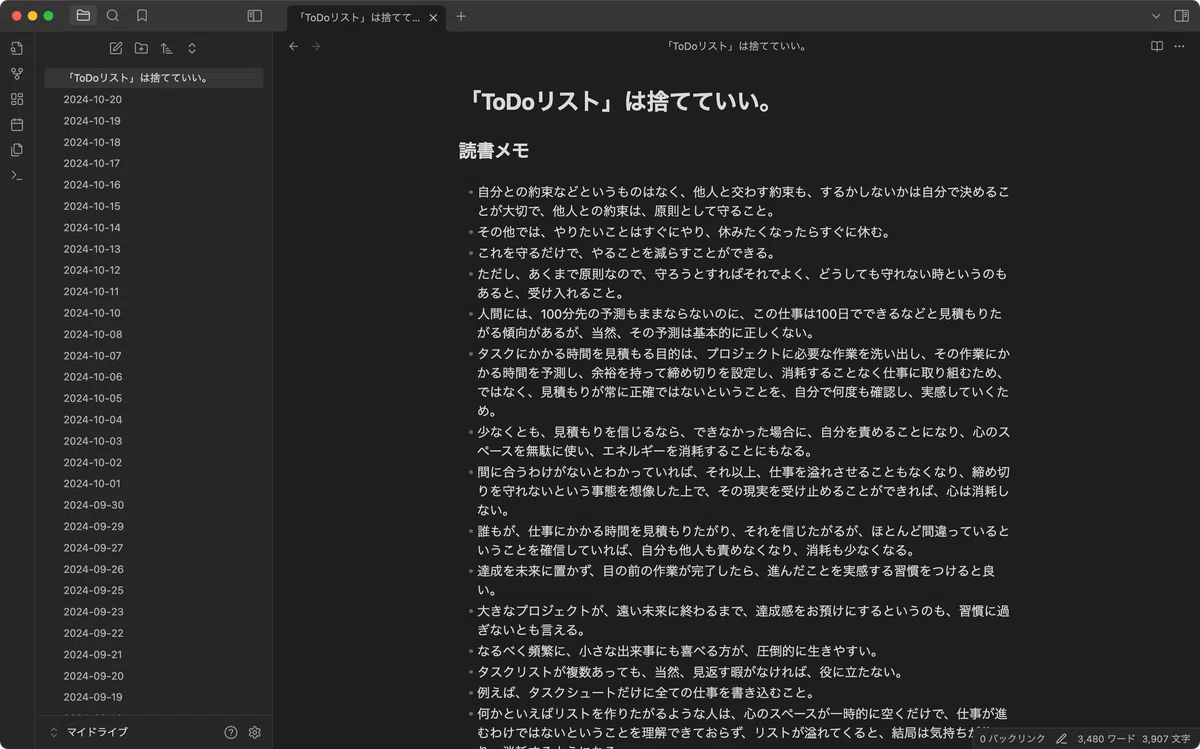Click the 3,907 文字 character count
Viewport: 1200px width, 749px height.
(1166, 739)
